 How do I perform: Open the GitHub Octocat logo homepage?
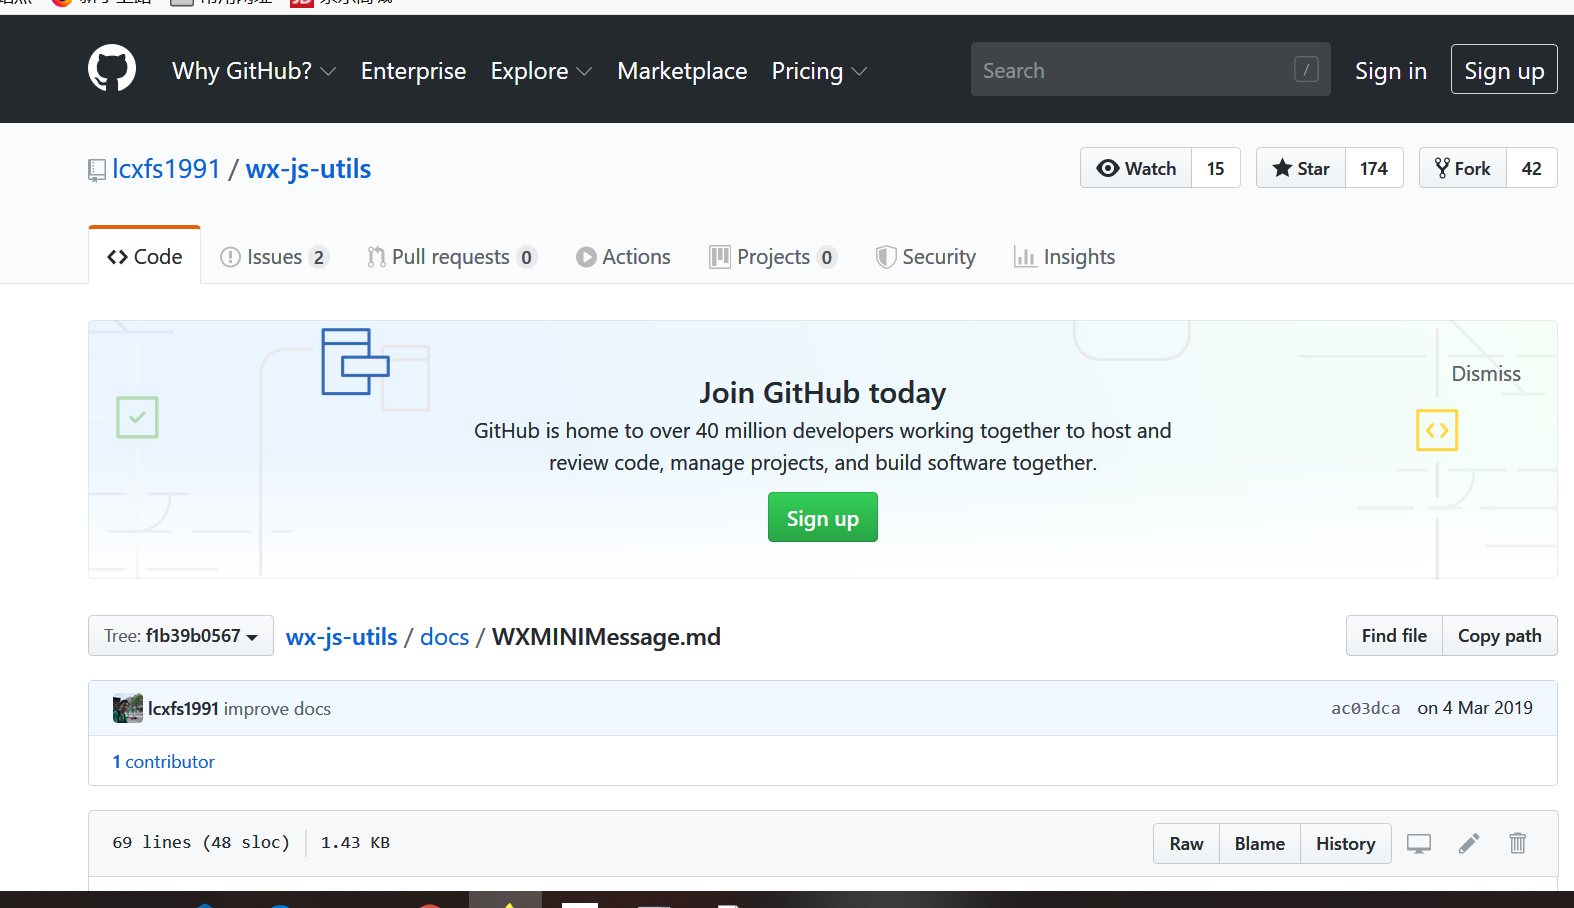(112, 69)
